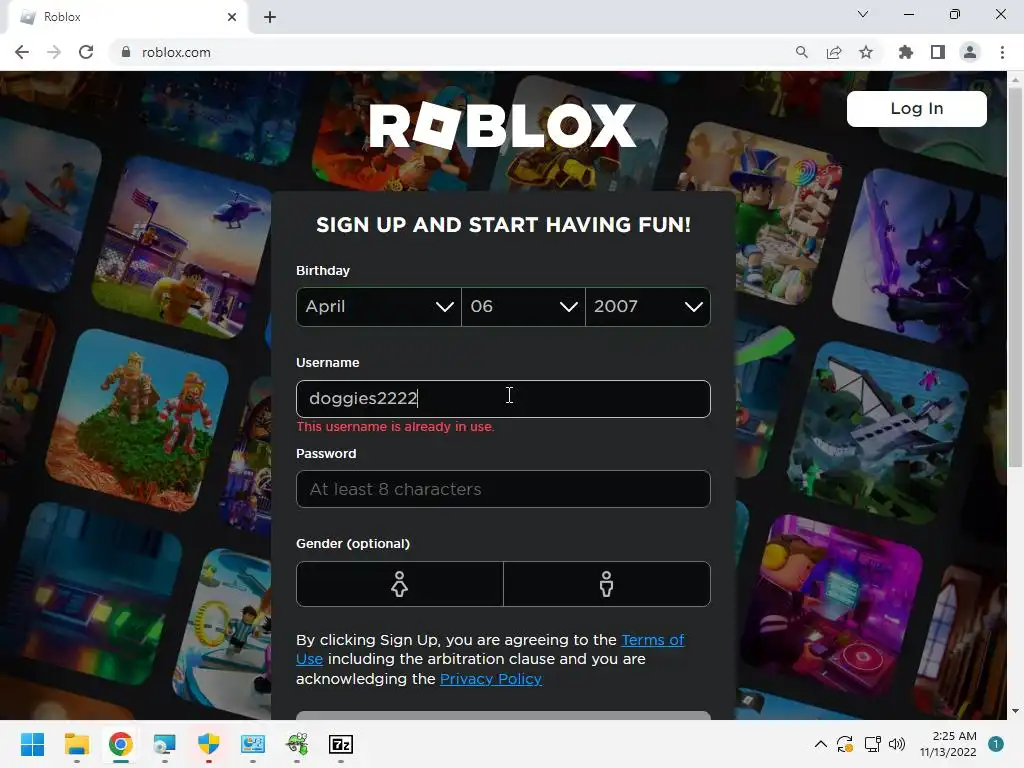Close the Roblox tab
1024x768 pixels.
coord(232,17)
